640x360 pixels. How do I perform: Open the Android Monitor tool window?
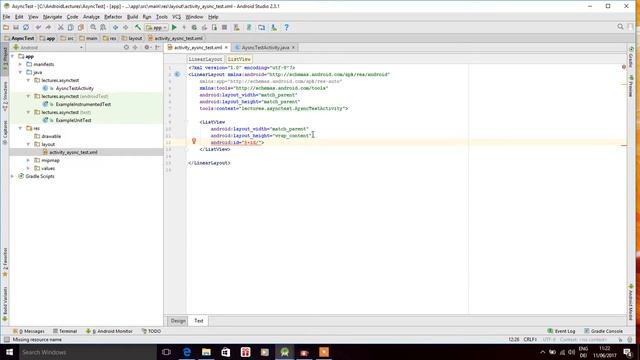pos(109,331)
